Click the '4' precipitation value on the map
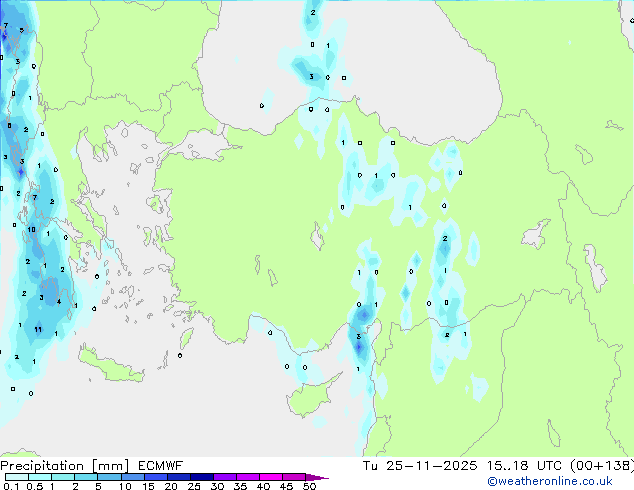 click(x=59, y=302)
